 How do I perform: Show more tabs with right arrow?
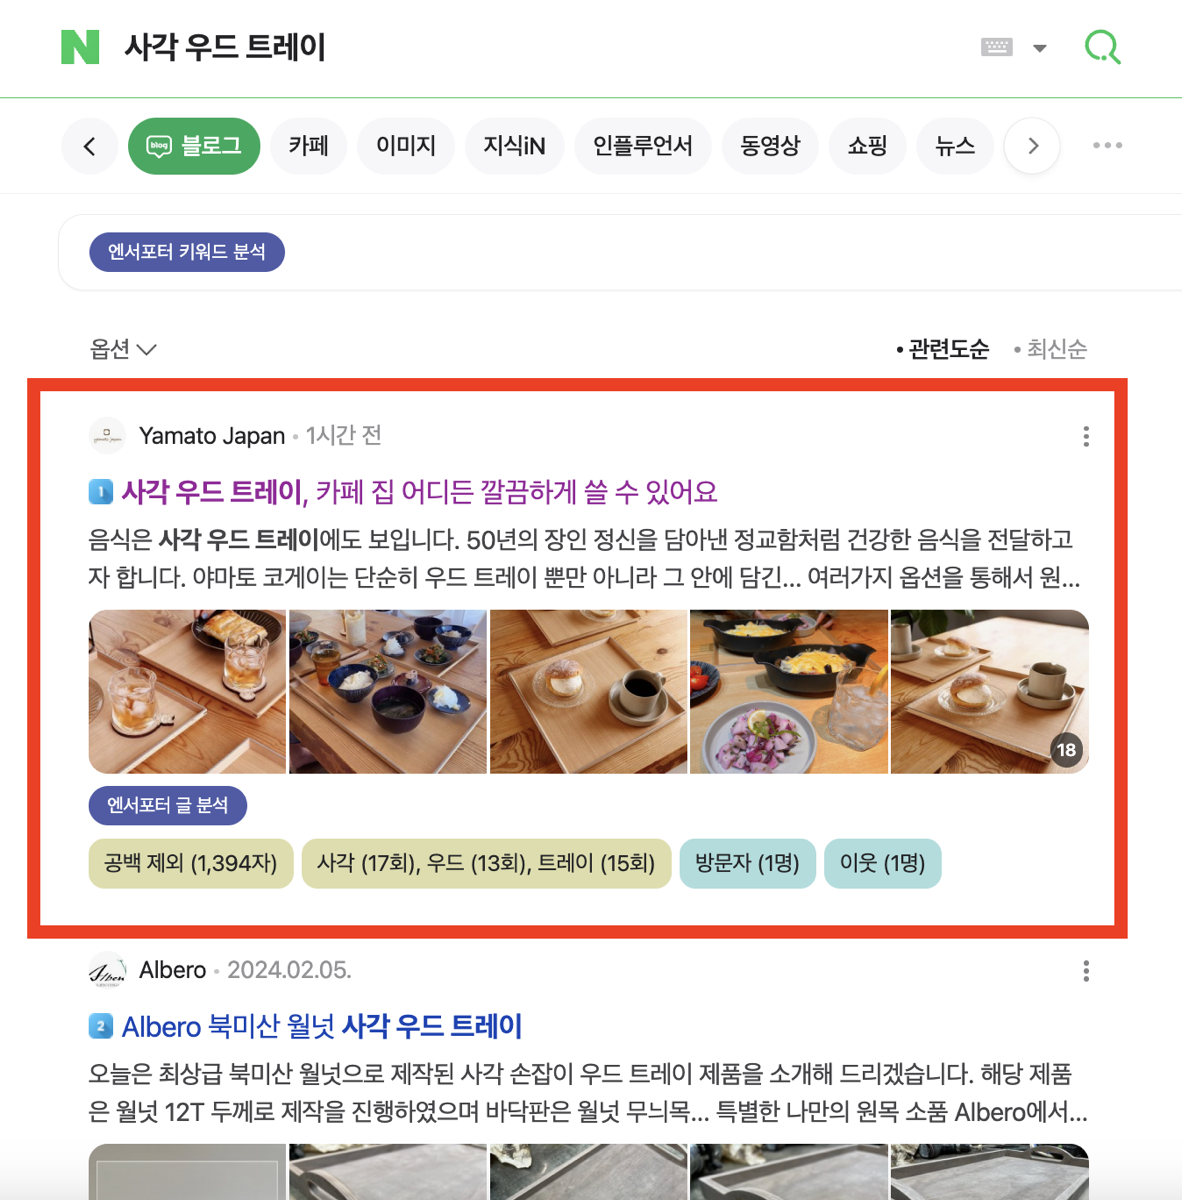[x=1033, y=146]
